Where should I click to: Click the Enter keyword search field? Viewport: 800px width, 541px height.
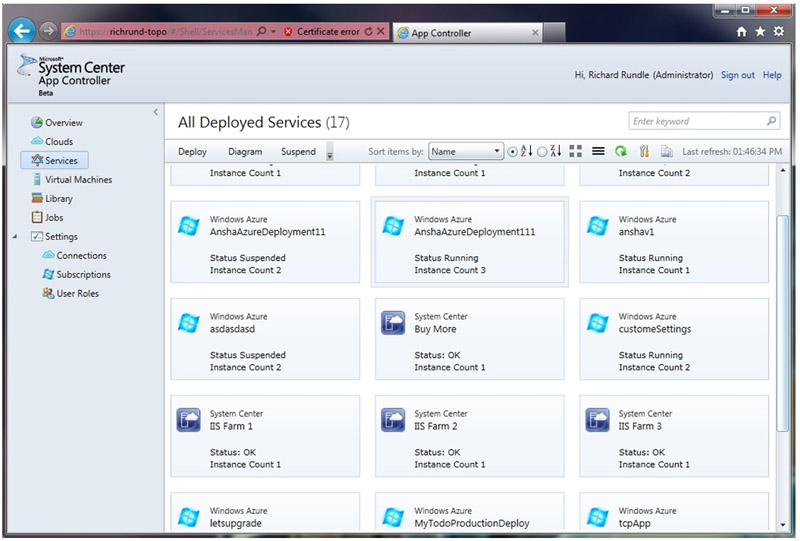704,121
